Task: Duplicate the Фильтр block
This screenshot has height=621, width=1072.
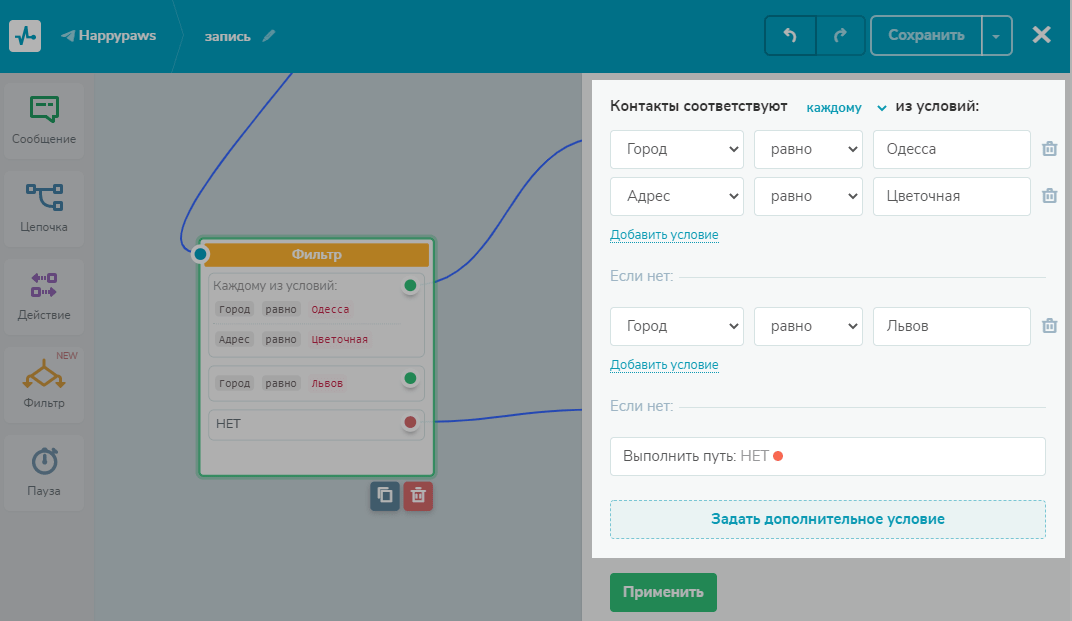Action: coord(385,496)
